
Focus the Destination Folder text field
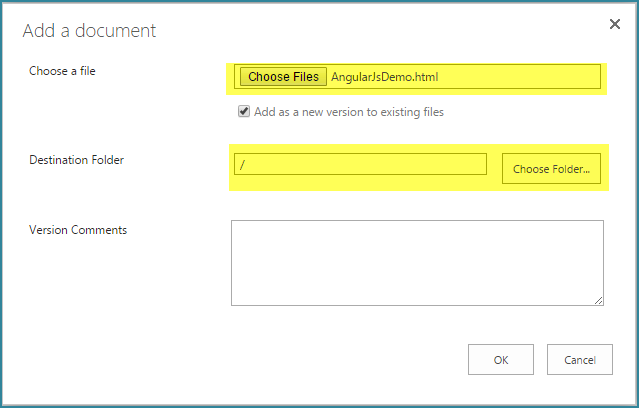pyautogui.click(x=360, y=164)
